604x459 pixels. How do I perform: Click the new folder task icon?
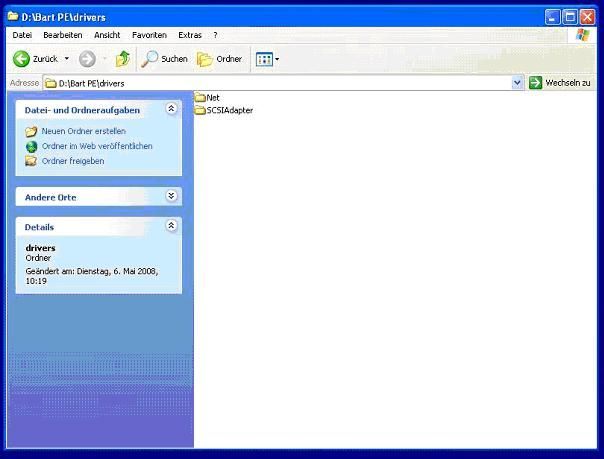pos(31,131)
